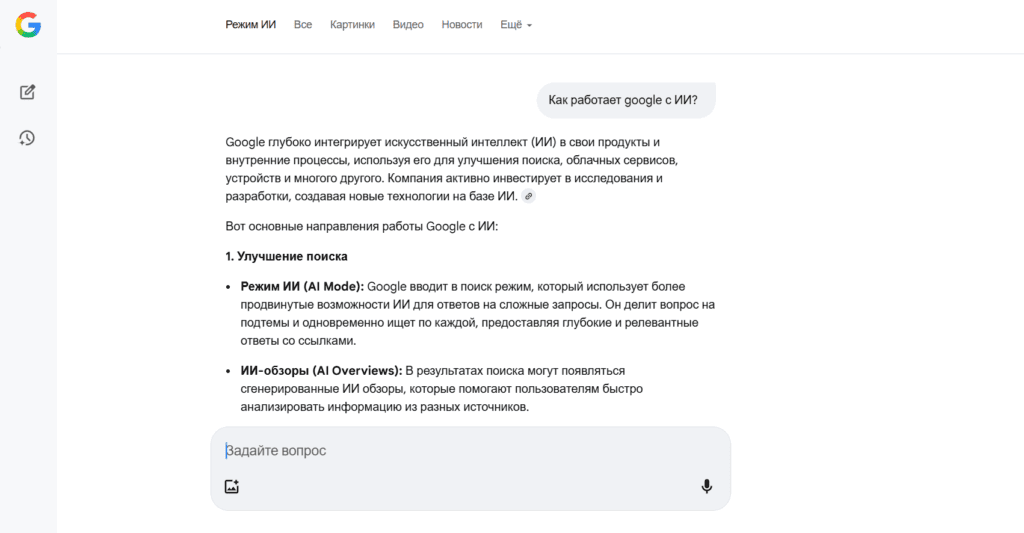The width and height of the screenshot is (1024, 533).
Task: Click bold text 'ИИ-обзоры (AI Overviews):'
Action: (x=321, y=370)
